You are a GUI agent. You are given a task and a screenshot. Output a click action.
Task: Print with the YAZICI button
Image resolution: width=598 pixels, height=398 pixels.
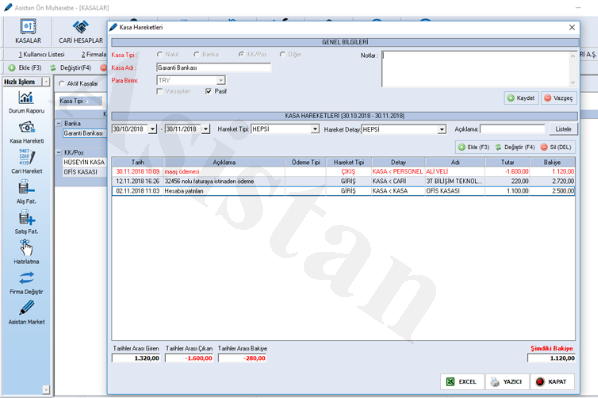tap(507, 382)
